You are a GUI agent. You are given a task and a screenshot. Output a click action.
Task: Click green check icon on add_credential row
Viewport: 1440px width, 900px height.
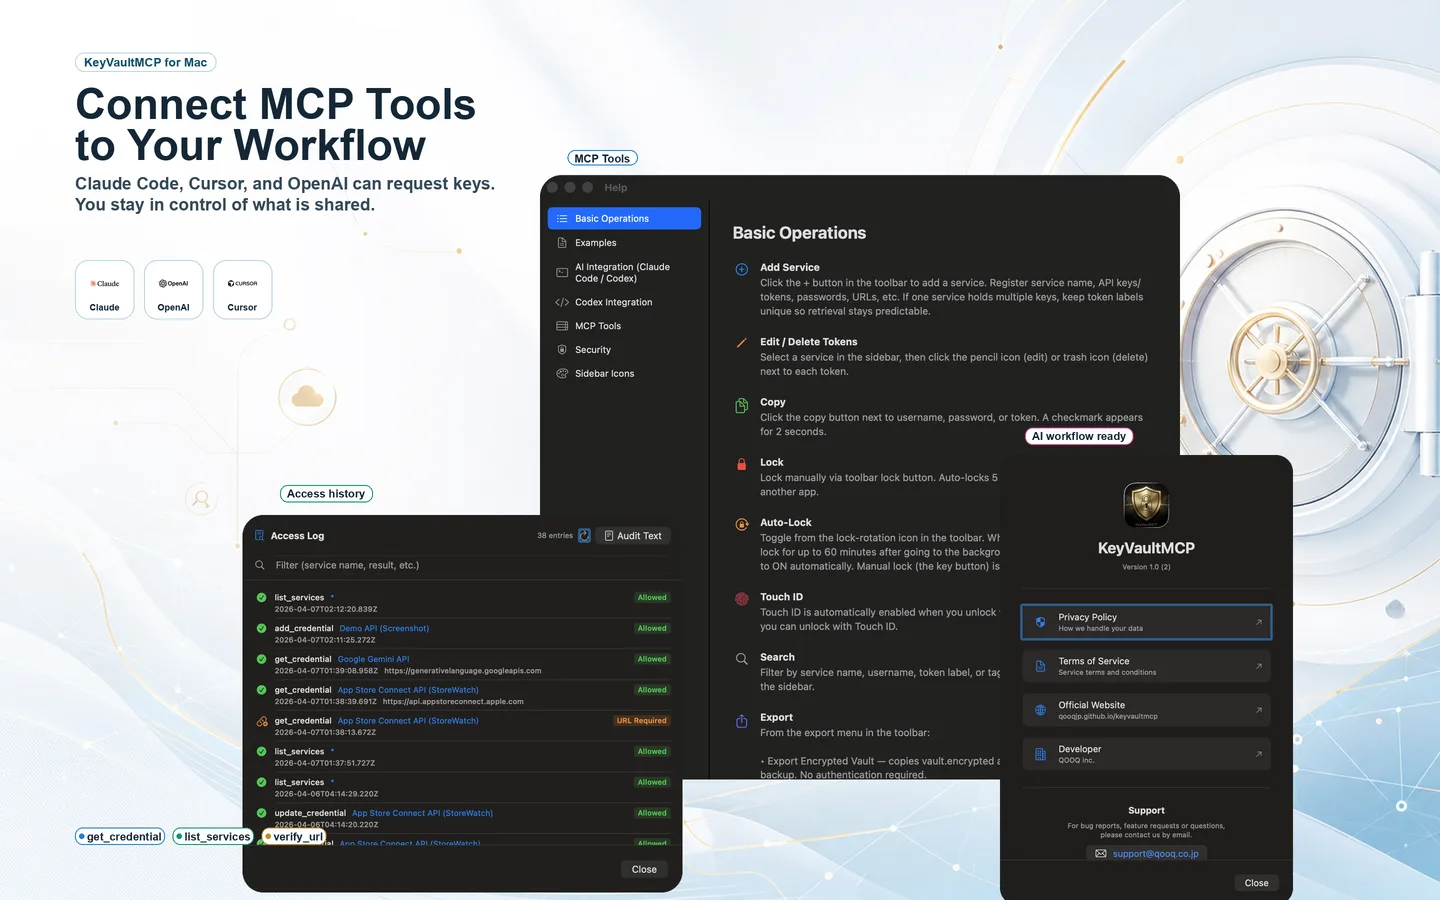click(x=262, y=628)
